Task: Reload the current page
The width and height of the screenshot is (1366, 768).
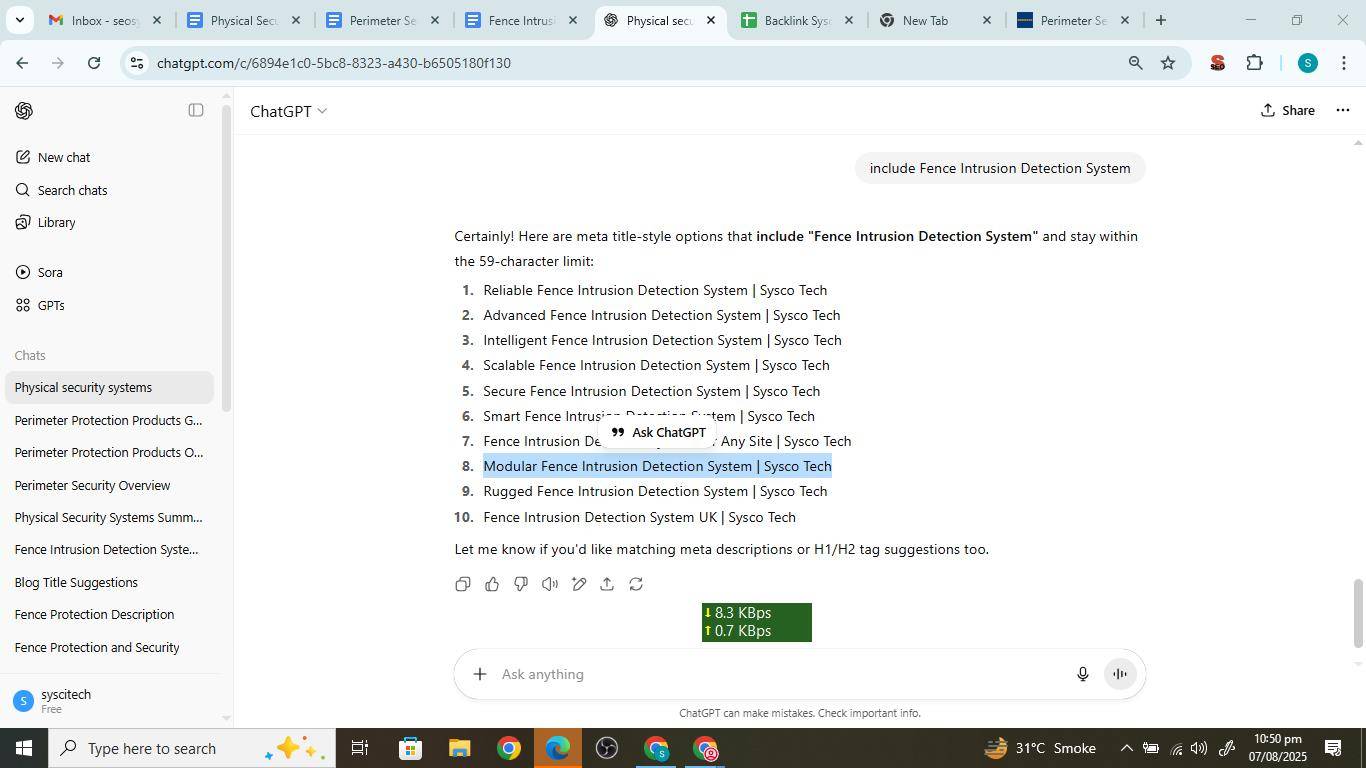Action: click(94, 63)
